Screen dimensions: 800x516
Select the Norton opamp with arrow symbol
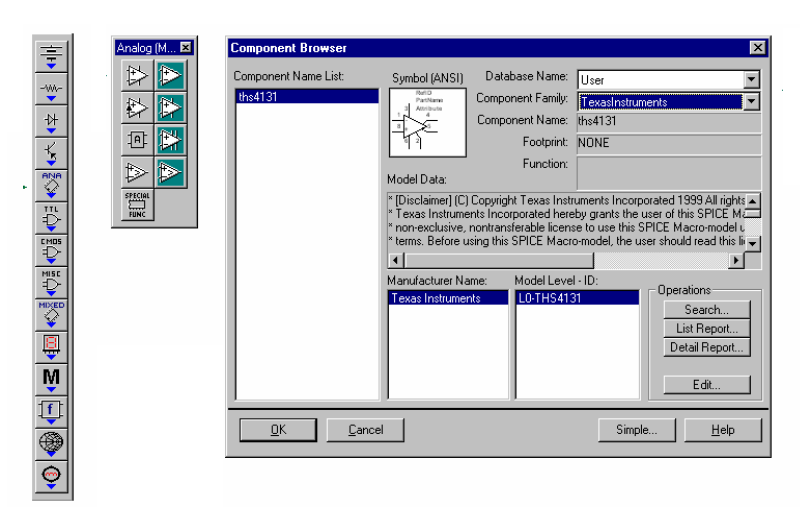click(x=137, y=108)
